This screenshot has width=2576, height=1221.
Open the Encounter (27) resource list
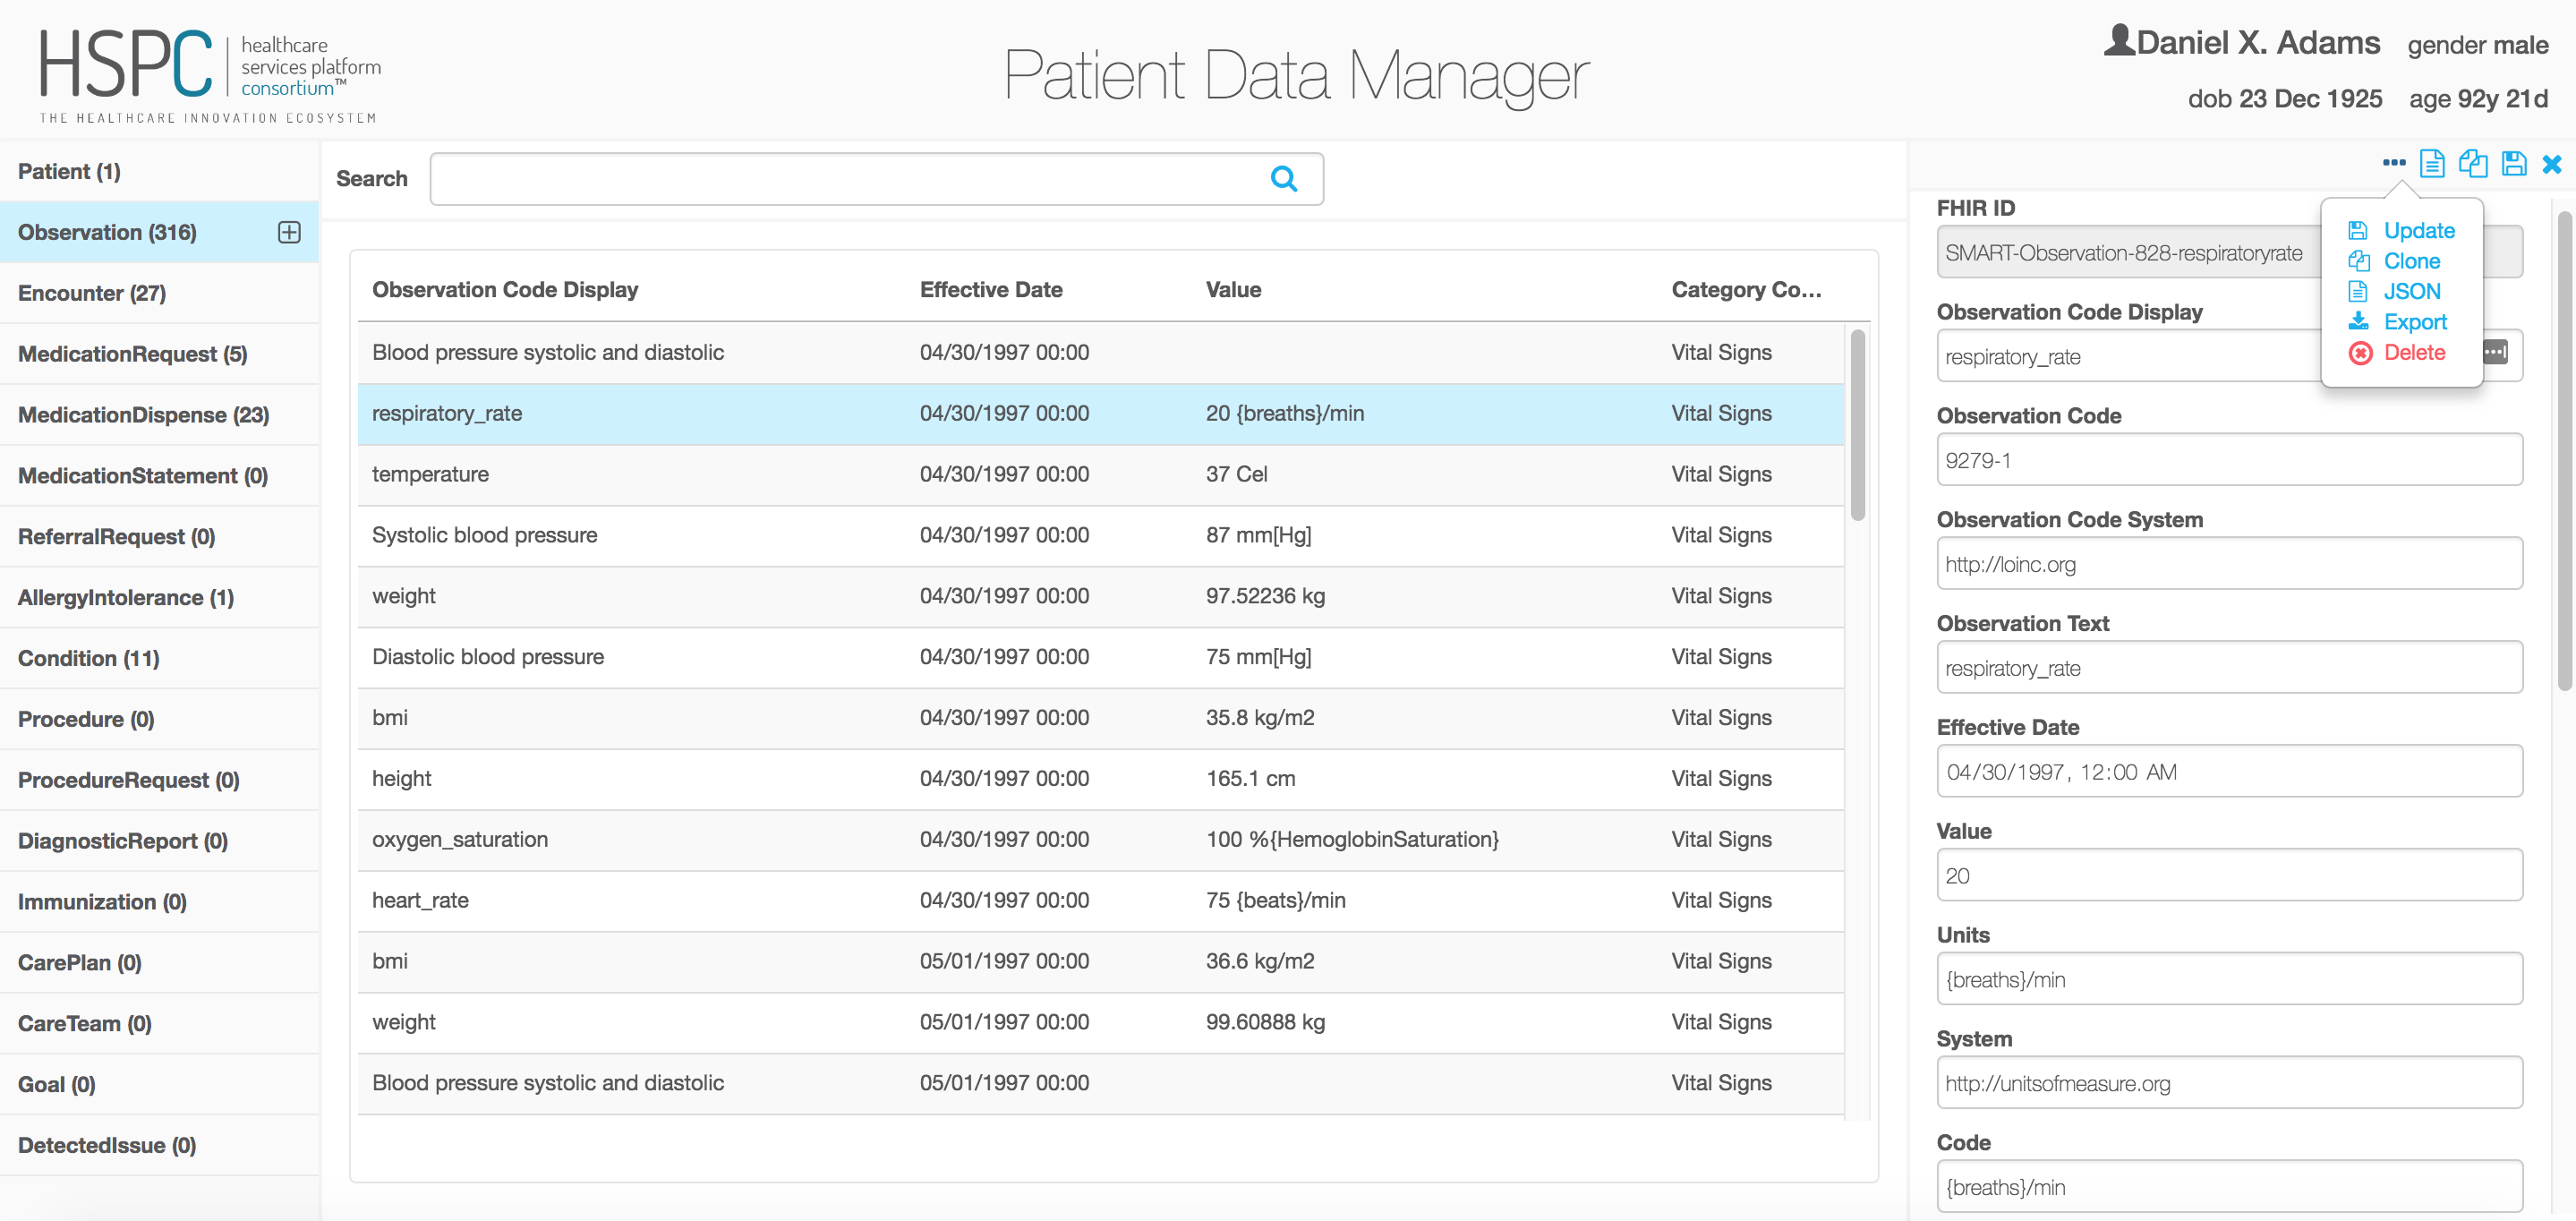coord(92,293)
